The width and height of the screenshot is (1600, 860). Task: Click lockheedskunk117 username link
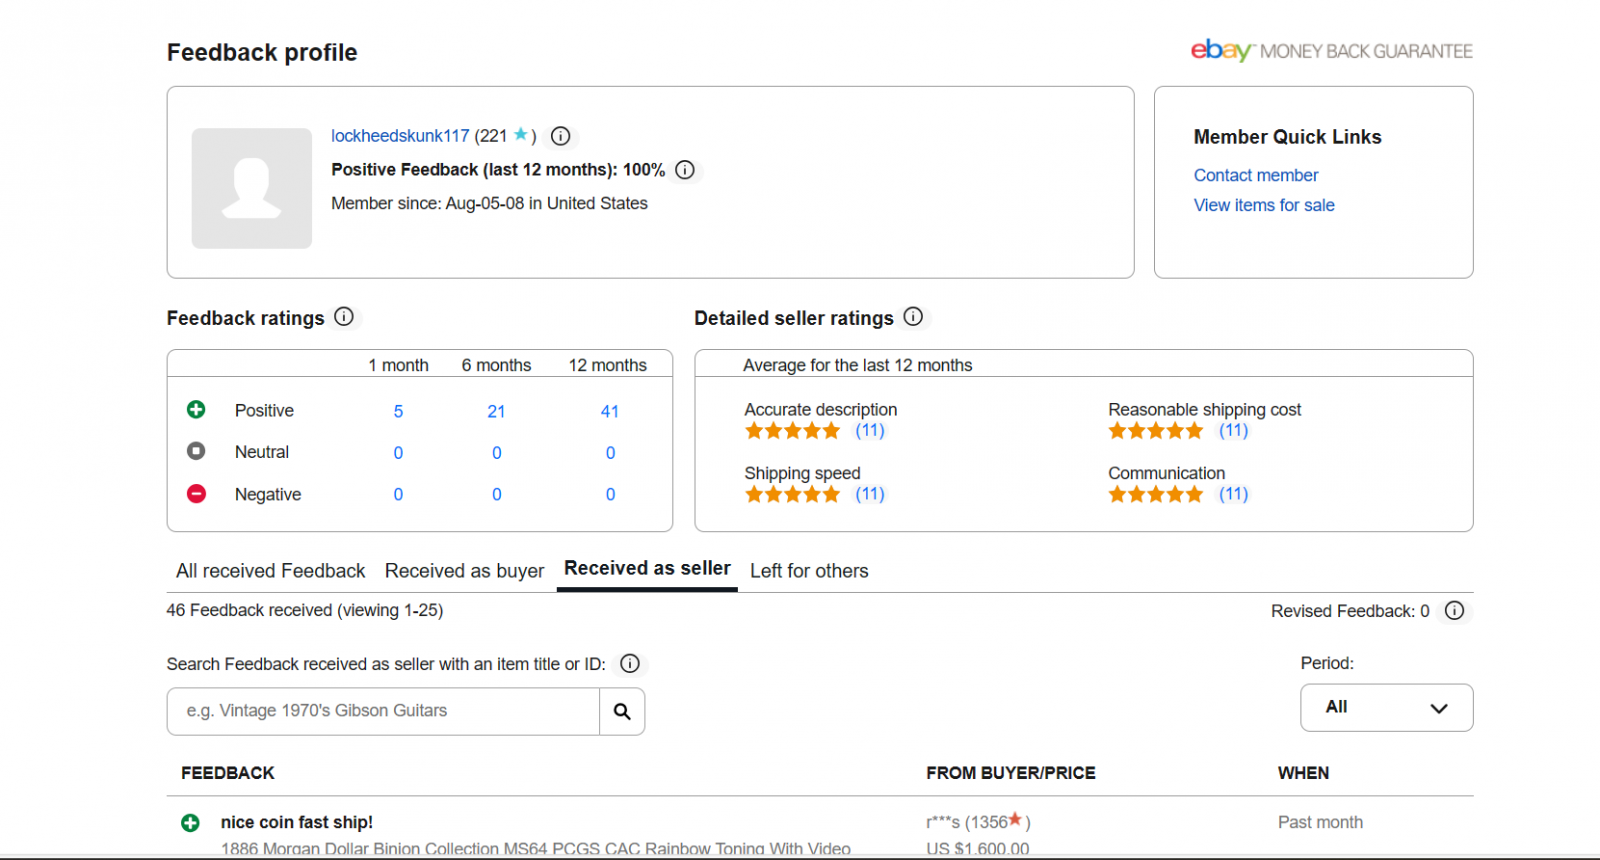pyautogui.click(x=400, y=136)
